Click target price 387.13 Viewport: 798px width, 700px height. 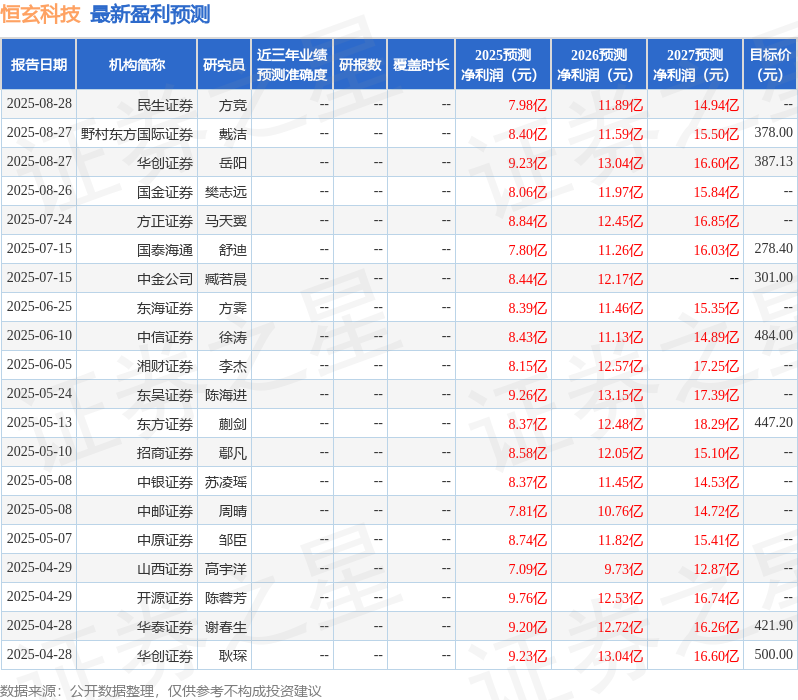click(x=774, y=161)
